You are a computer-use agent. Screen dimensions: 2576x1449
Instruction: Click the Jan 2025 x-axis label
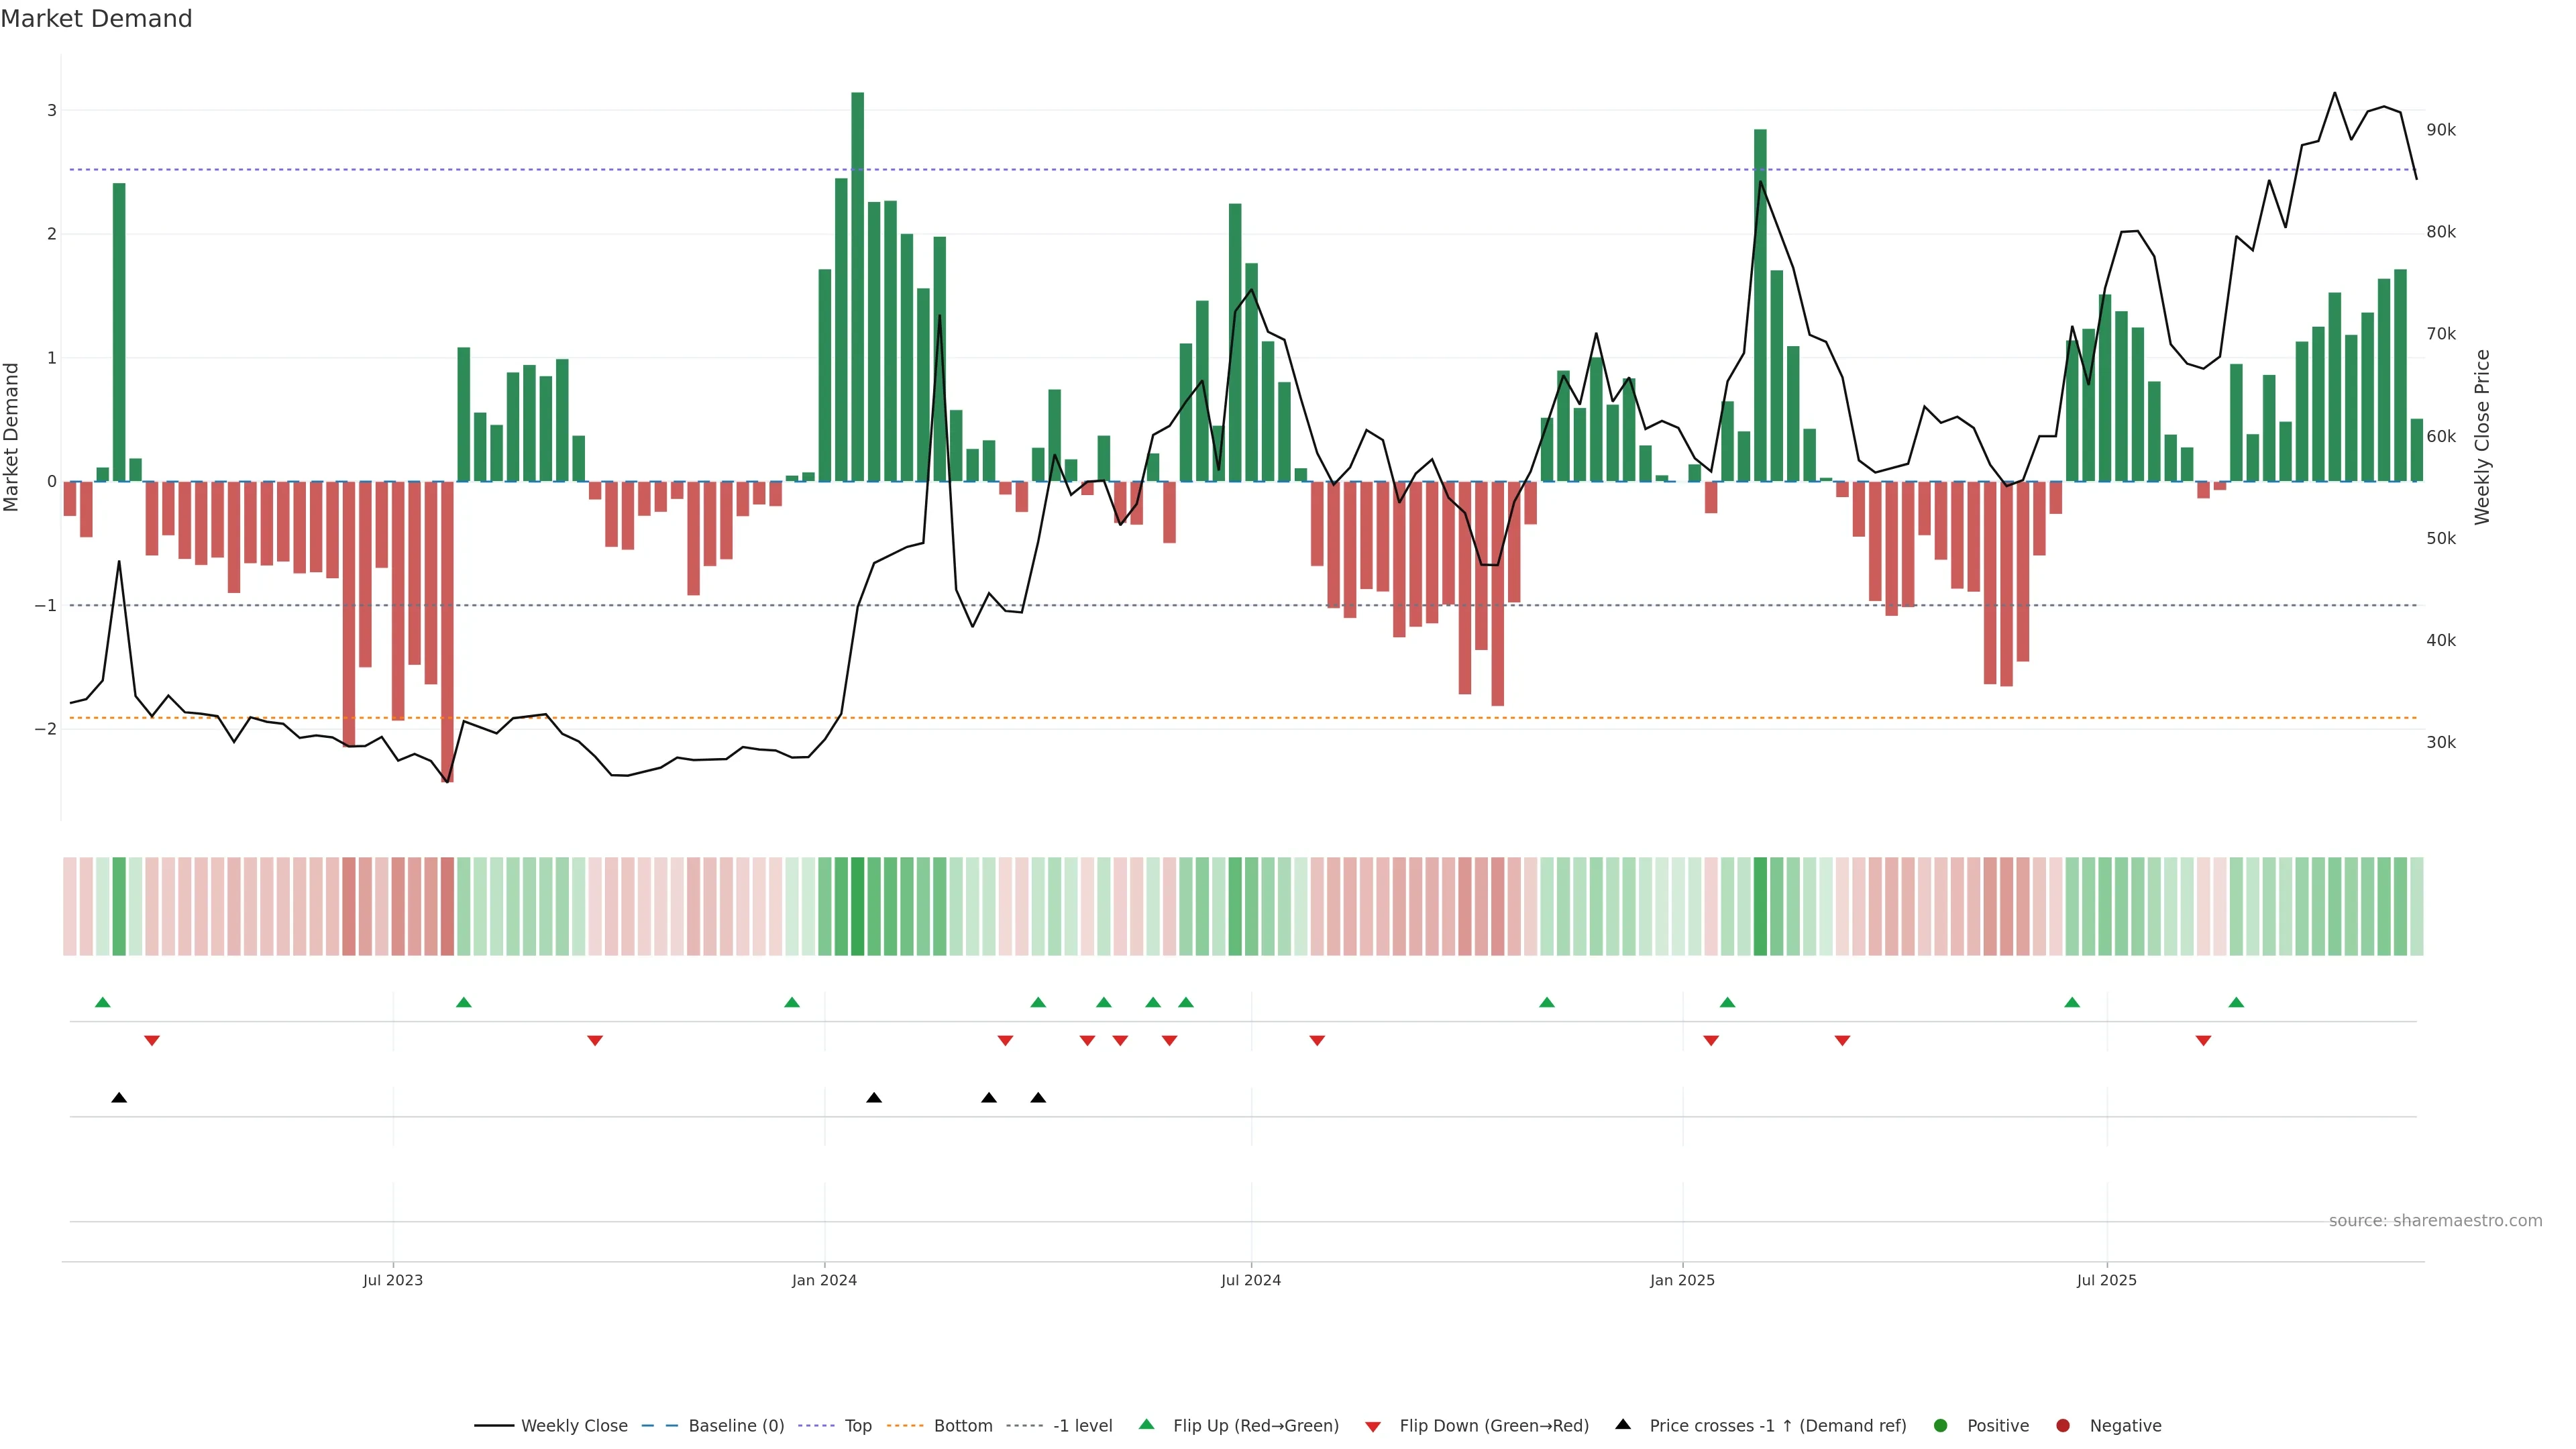pos(1682,1280)
